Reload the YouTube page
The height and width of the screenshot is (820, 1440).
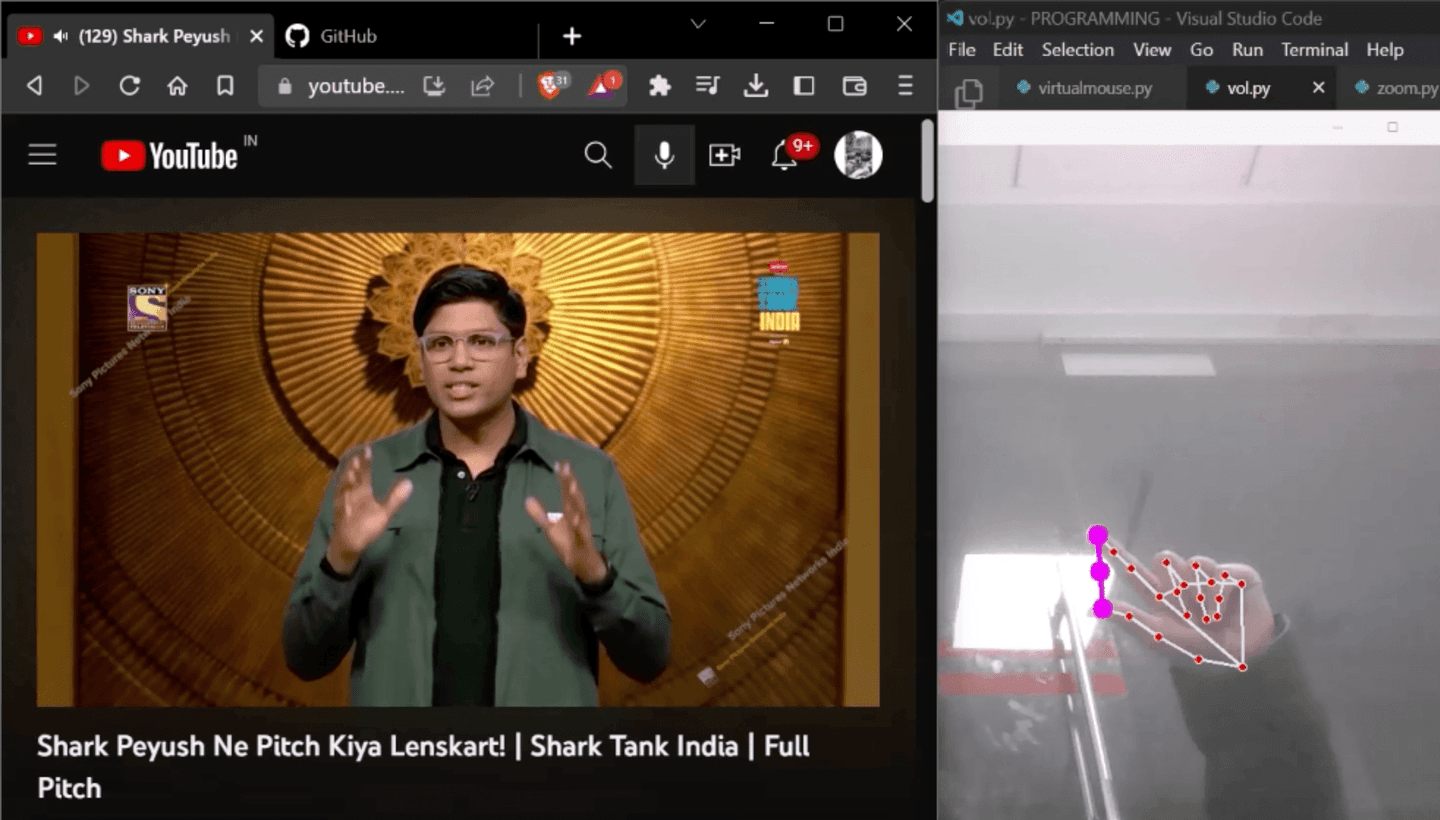129,86
